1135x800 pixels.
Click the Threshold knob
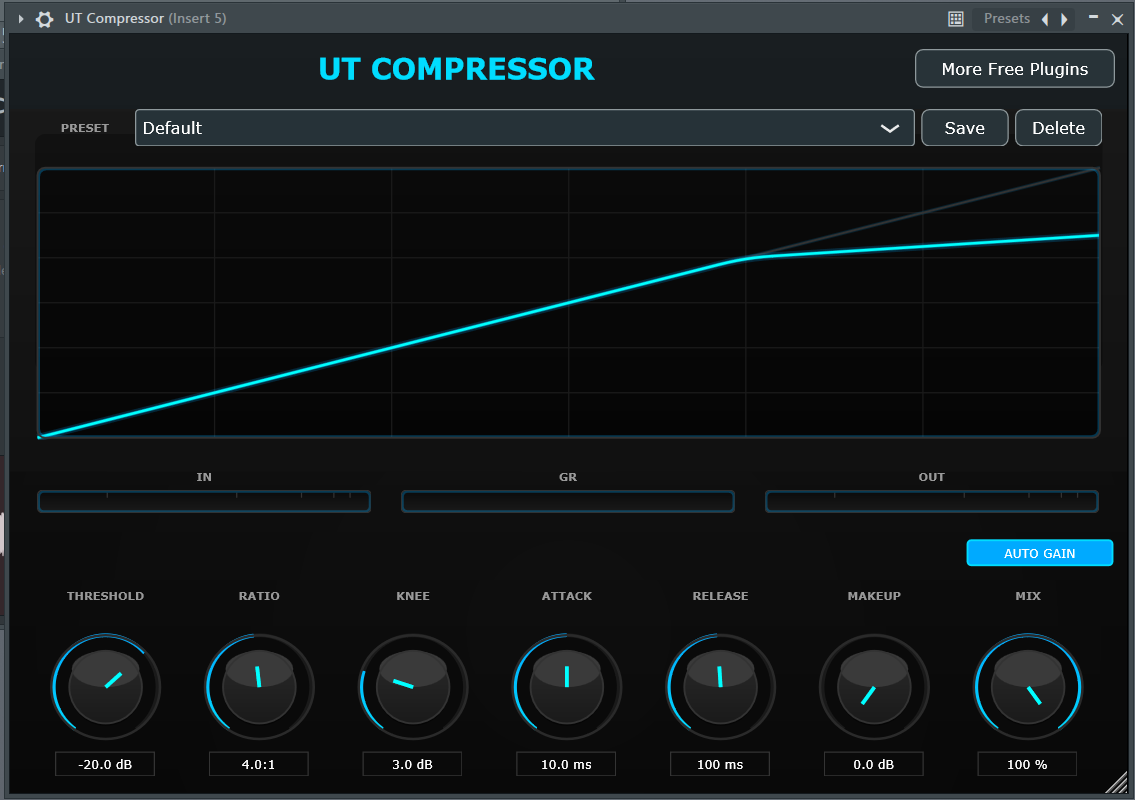click(106, 687)
